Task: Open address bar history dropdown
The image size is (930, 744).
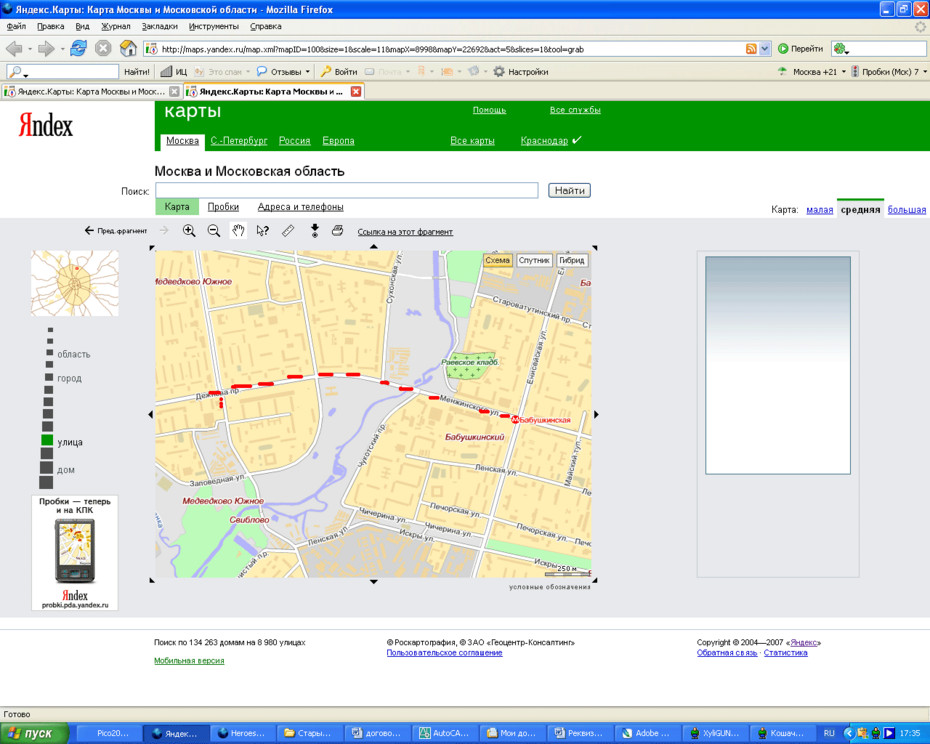Action: point(765,49)
